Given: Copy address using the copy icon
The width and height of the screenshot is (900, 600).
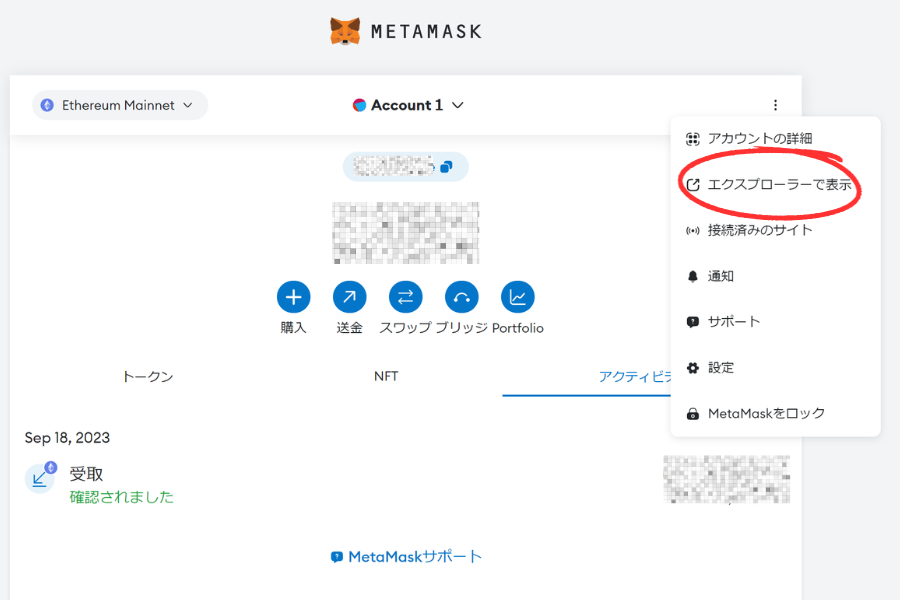Looking at the screenshot, I should point(446,167).
